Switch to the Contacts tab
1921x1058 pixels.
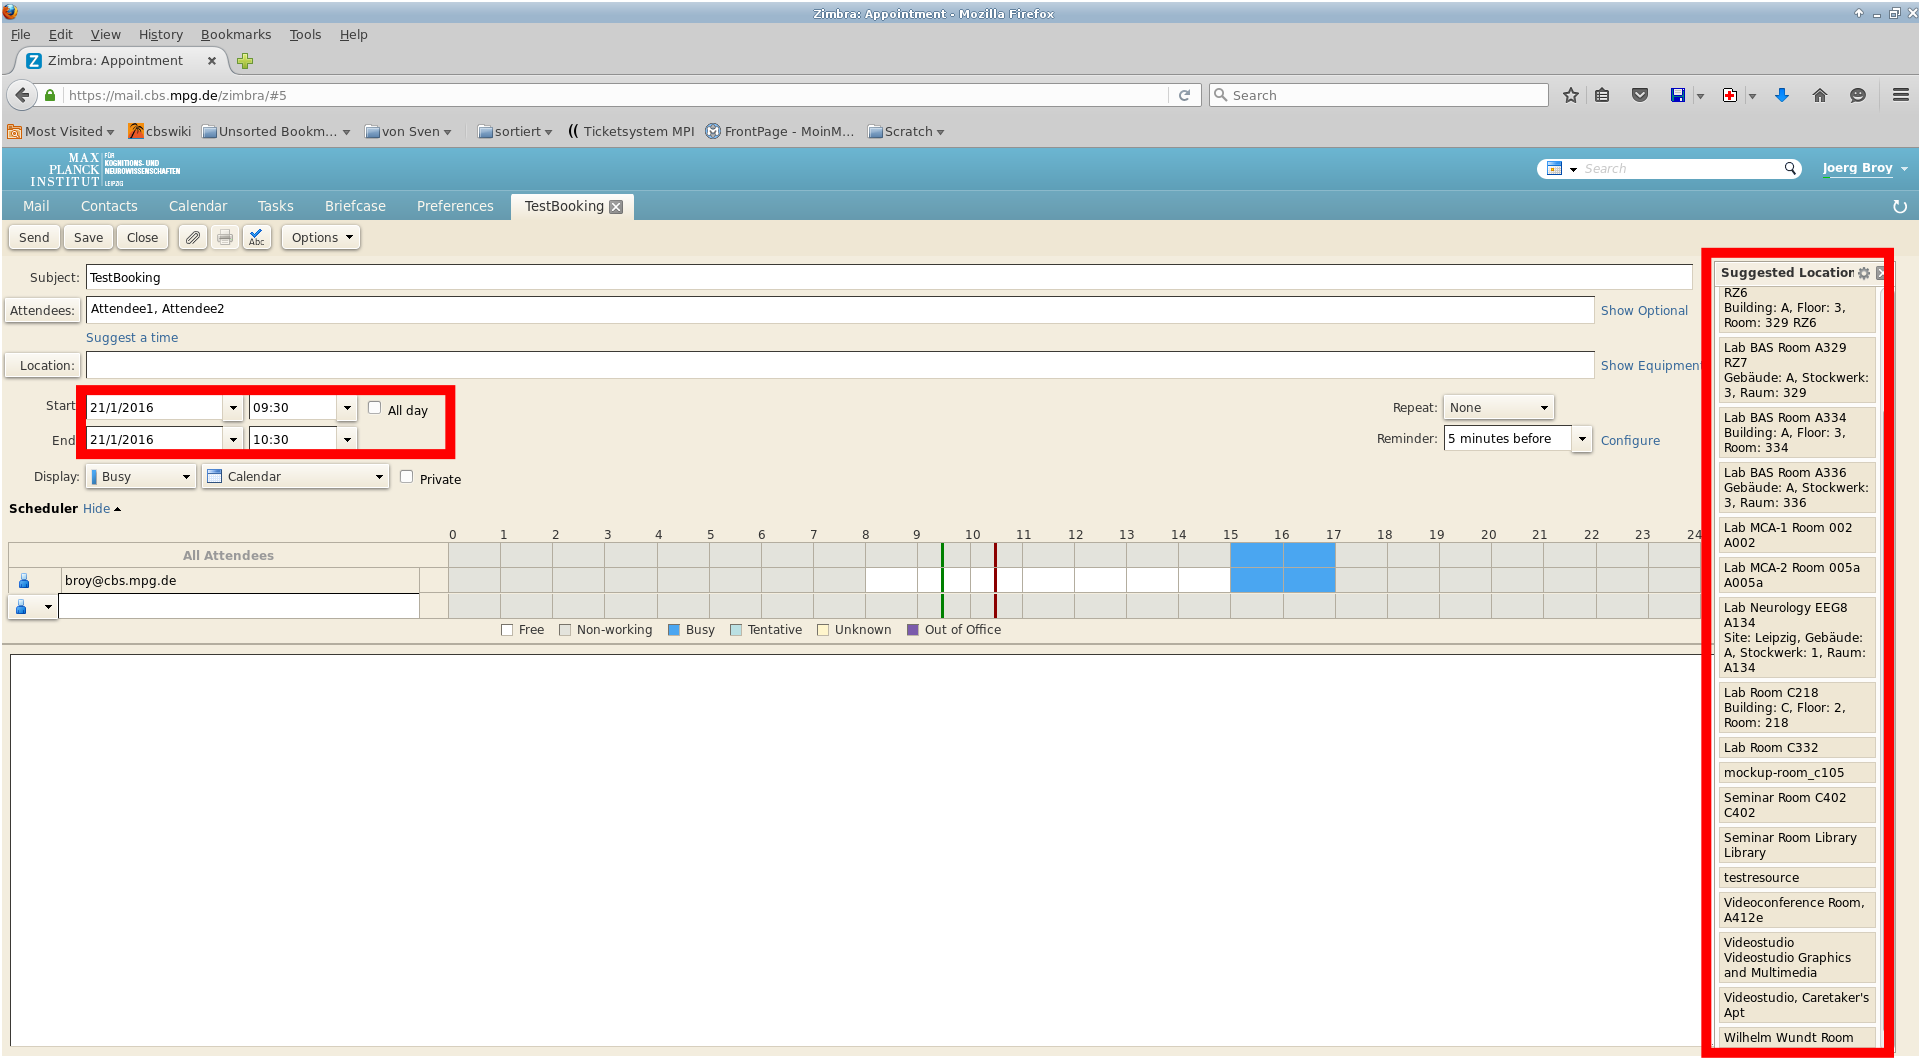tap(109, 207)
